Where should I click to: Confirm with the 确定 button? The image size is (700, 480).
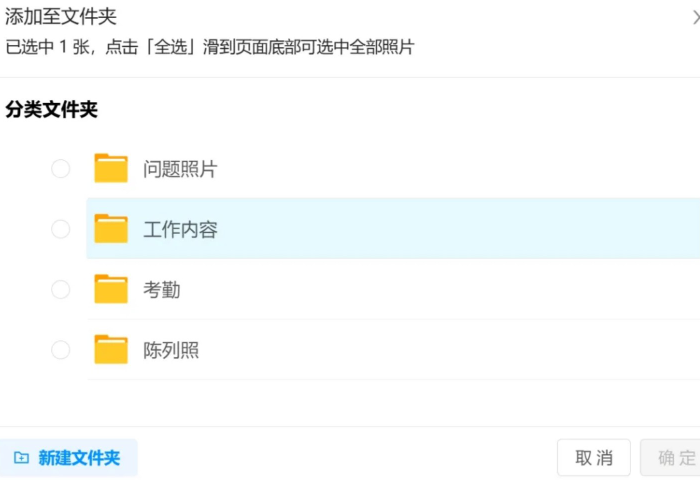coord(670,458)
